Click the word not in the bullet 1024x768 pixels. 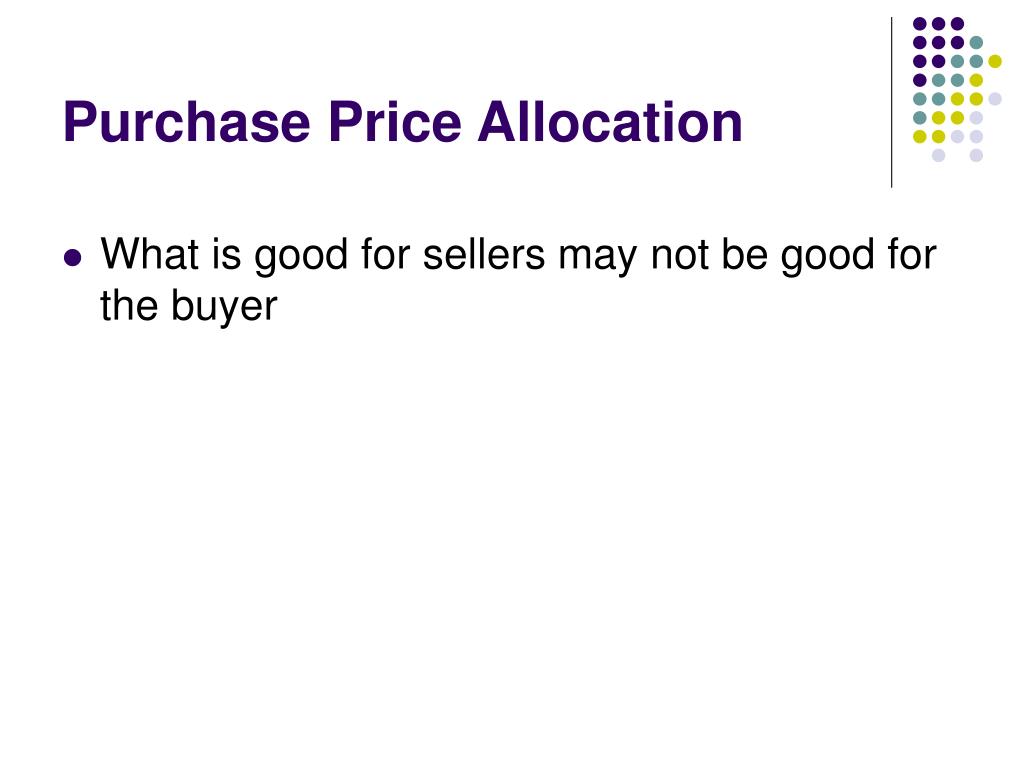[x=679, y=254]
